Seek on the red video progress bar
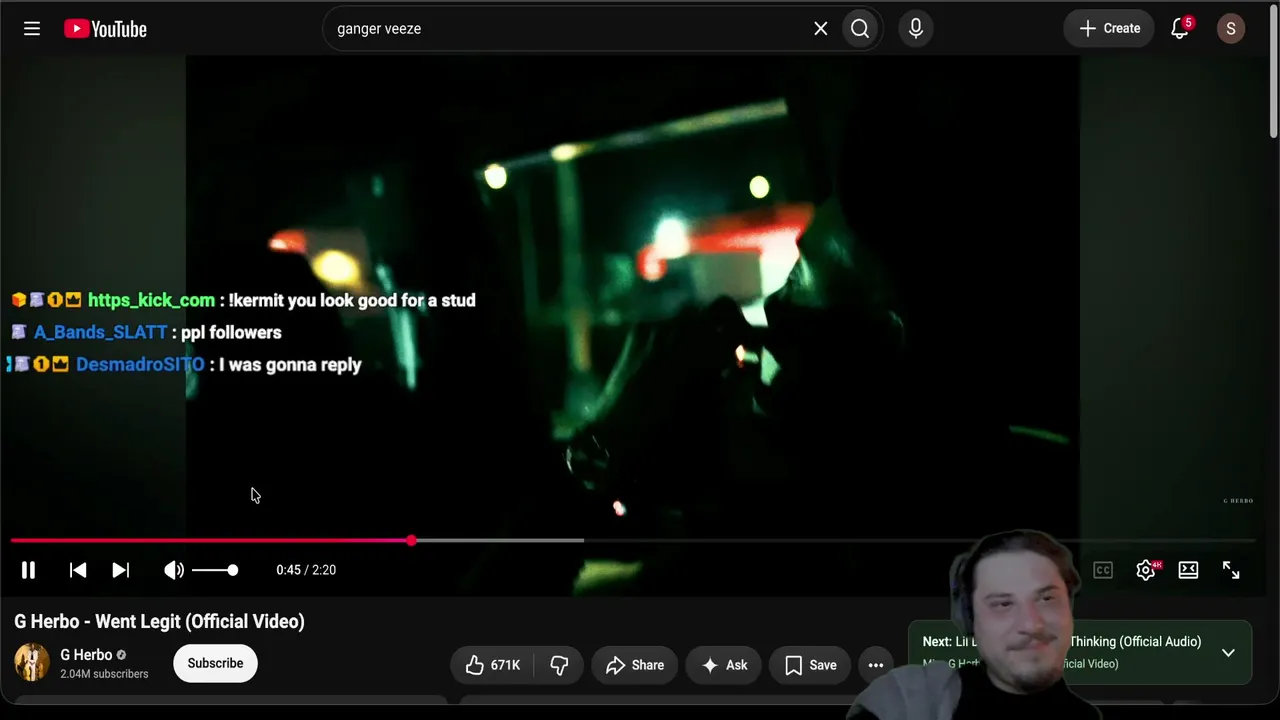The image size is (1280, 720). point(632,541)
